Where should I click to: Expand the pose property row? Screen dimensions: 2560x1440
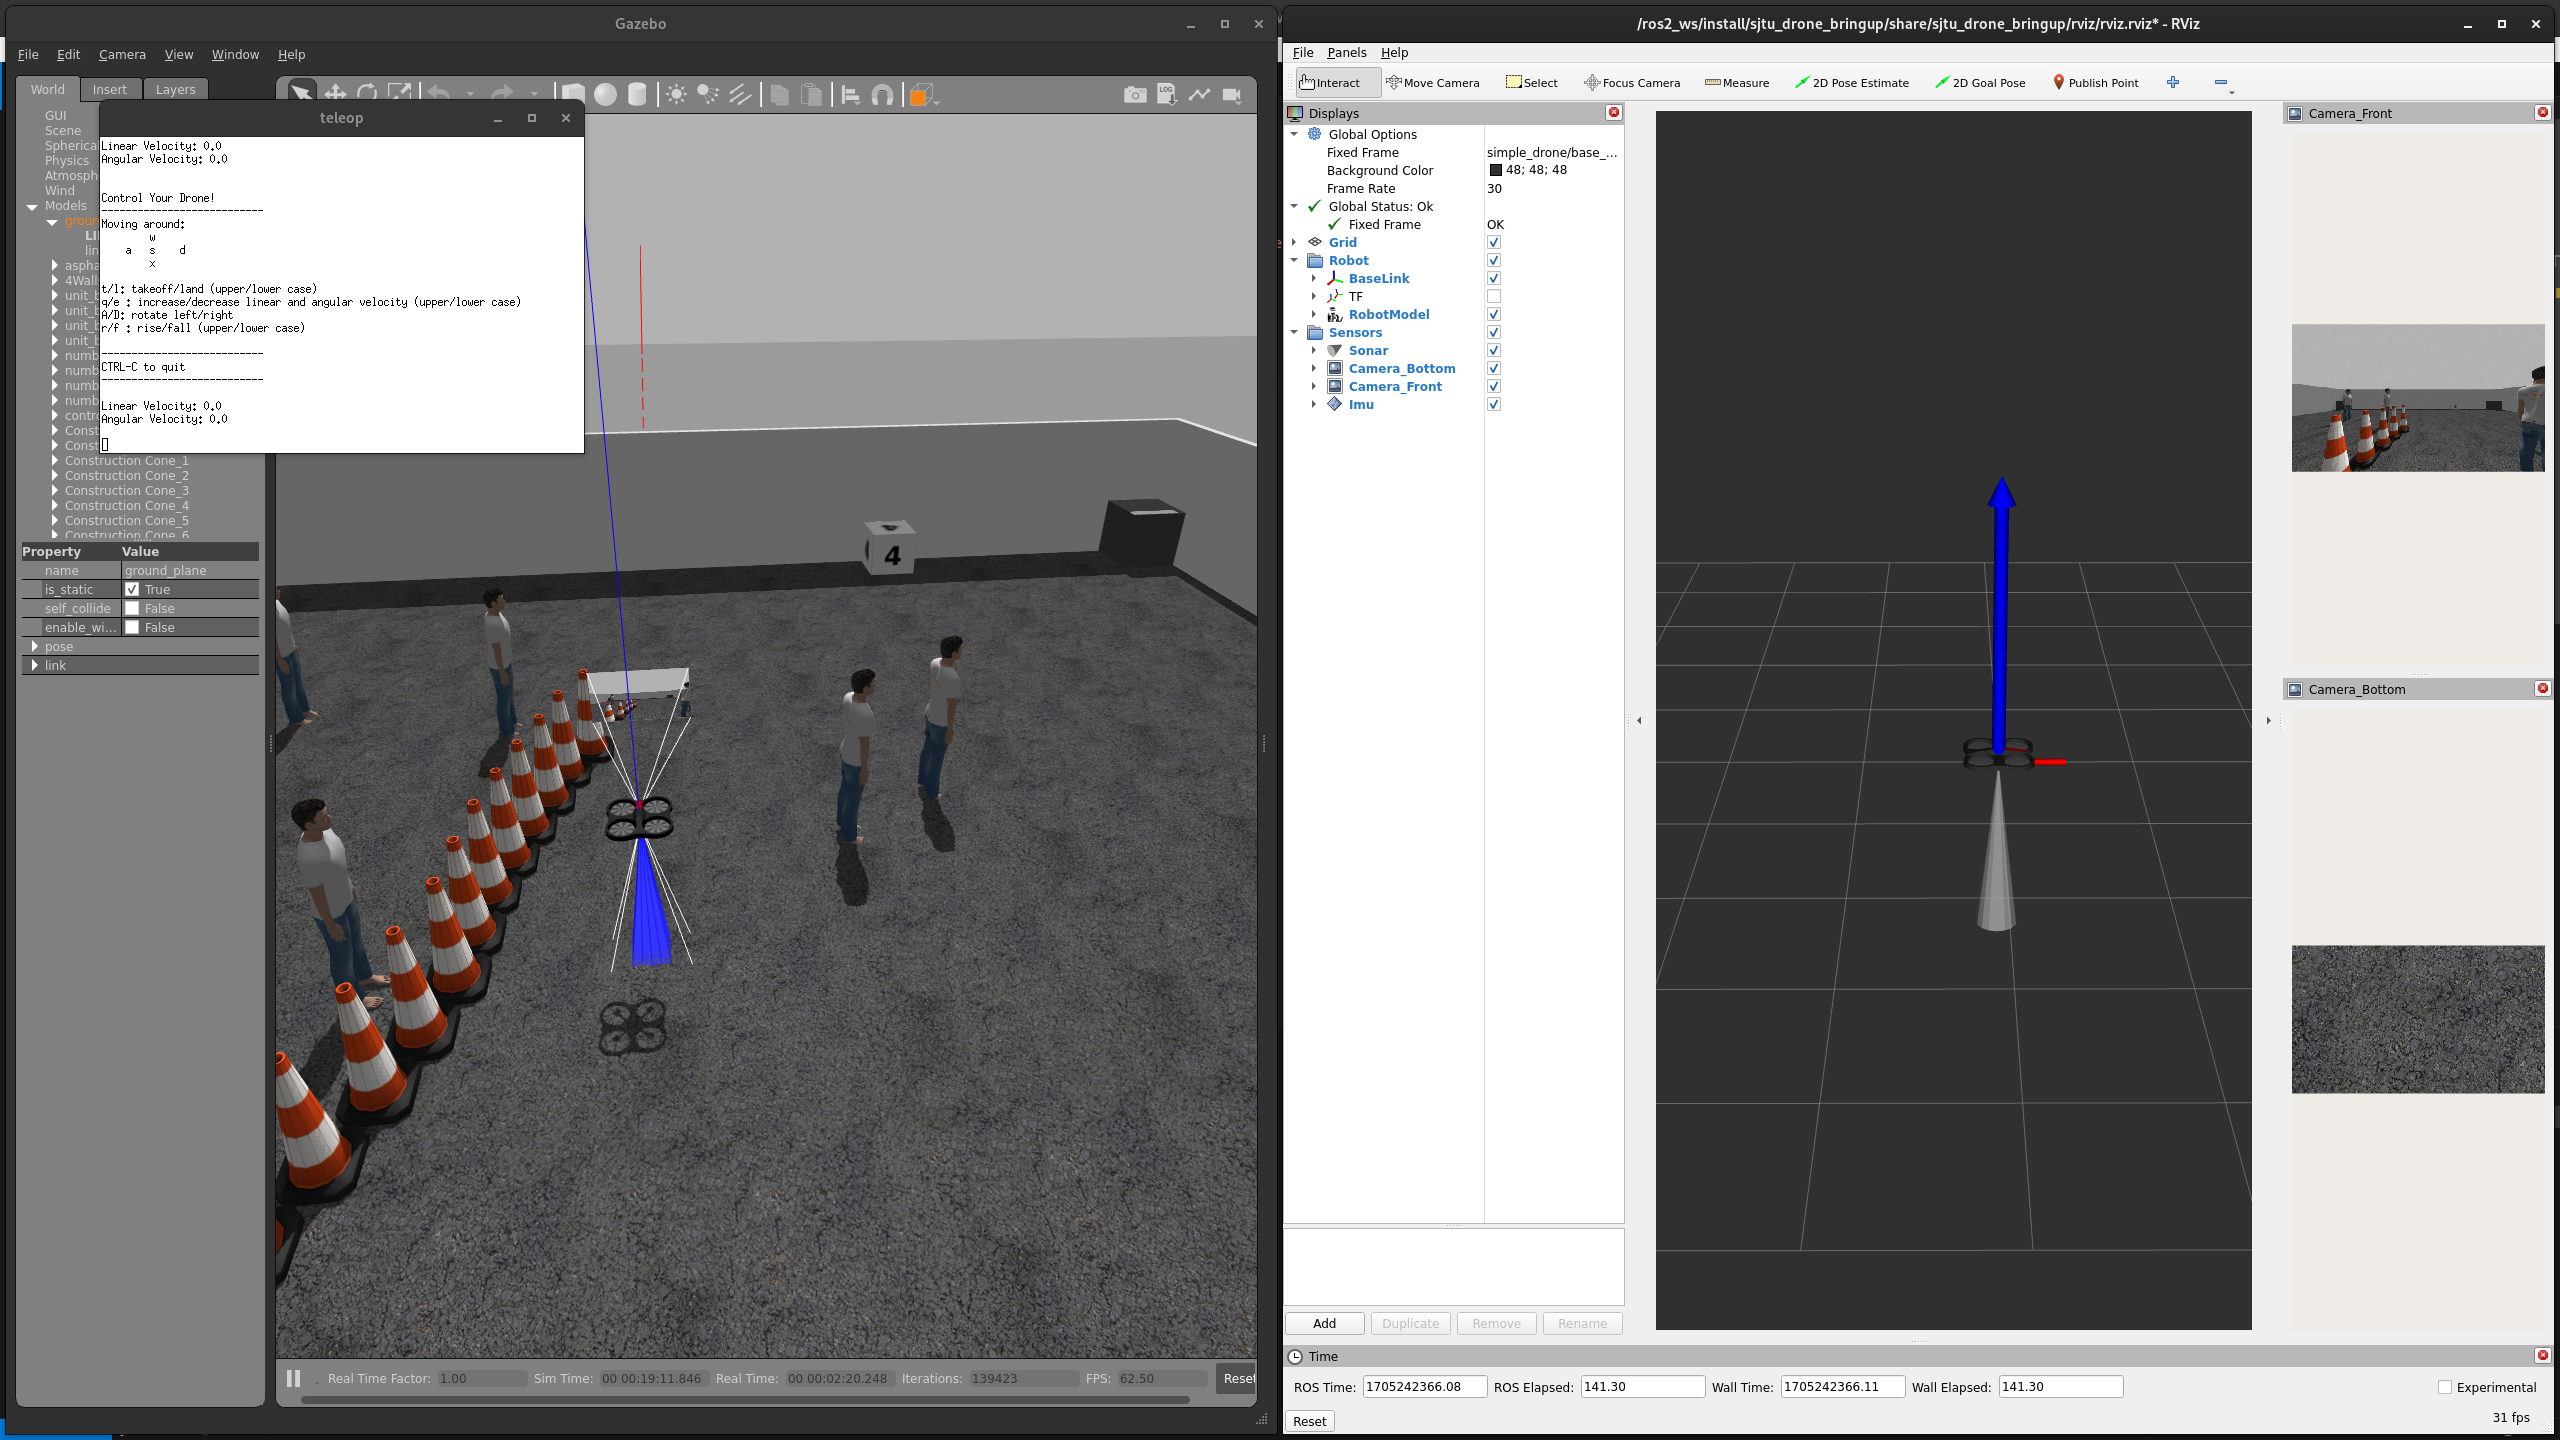pos(35,646)
